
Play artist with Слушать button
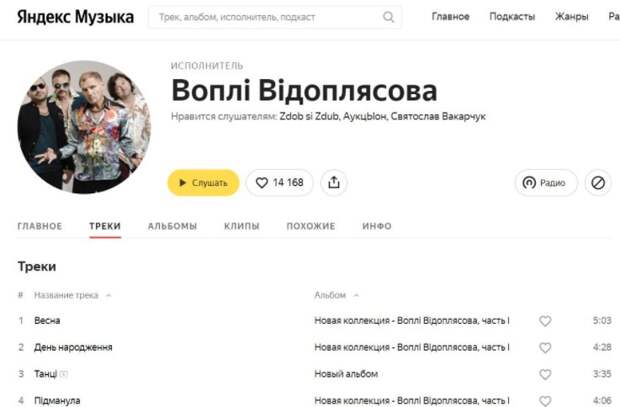point(203,183)
